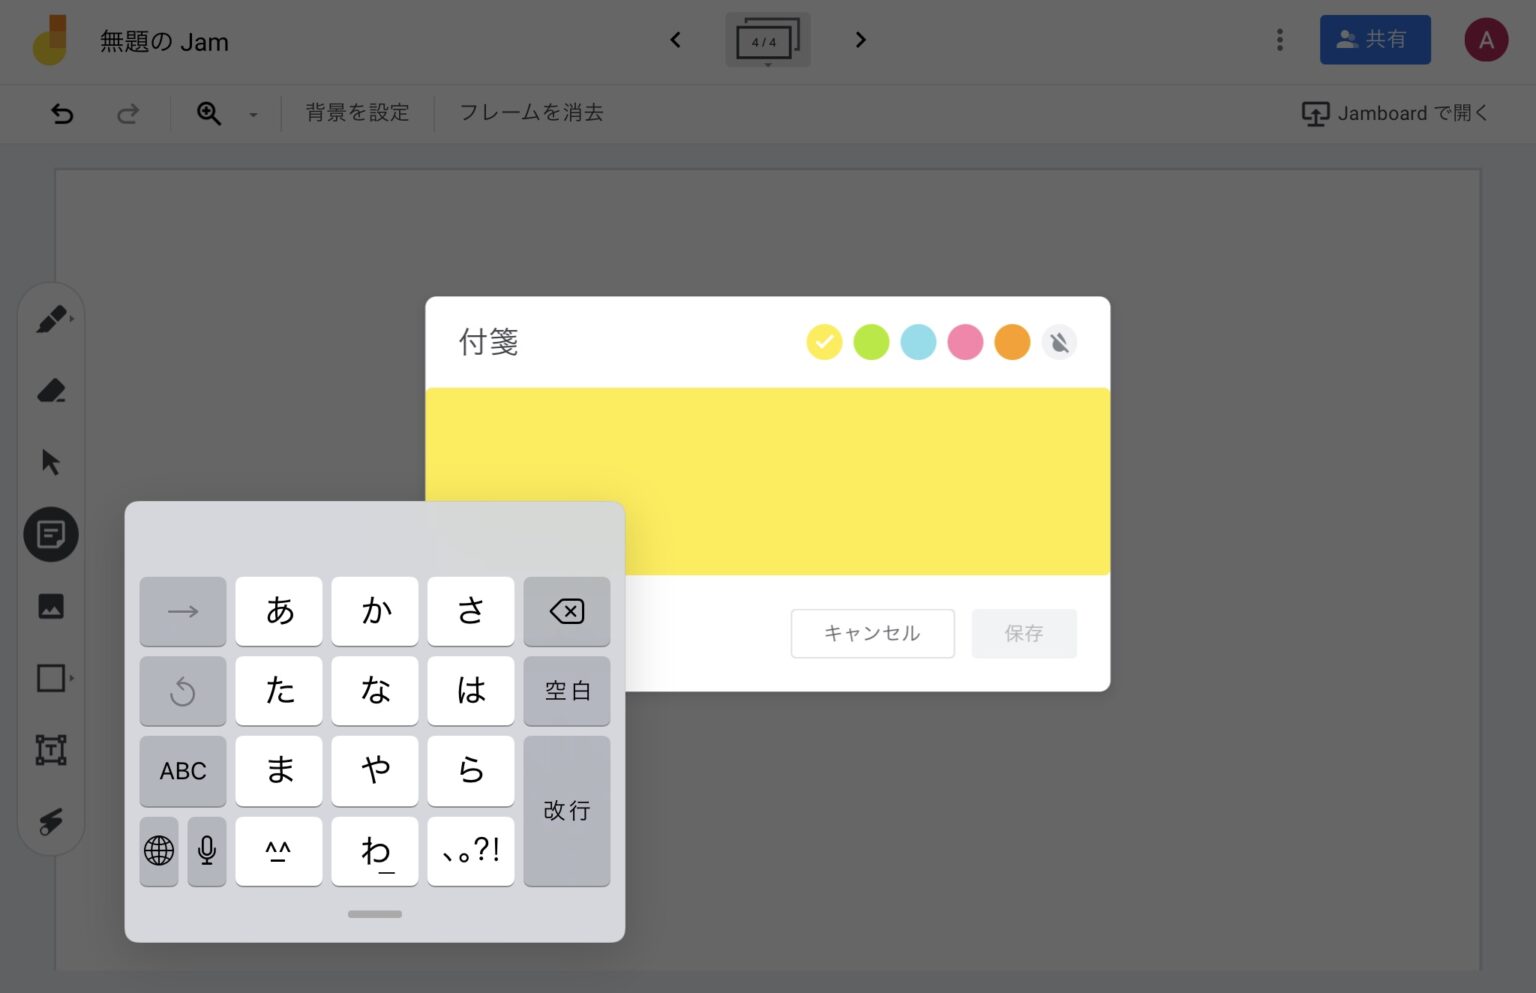Choose the shape drawing tool
This screenshot has height=993, width=1536.
[x=51, y=678]
